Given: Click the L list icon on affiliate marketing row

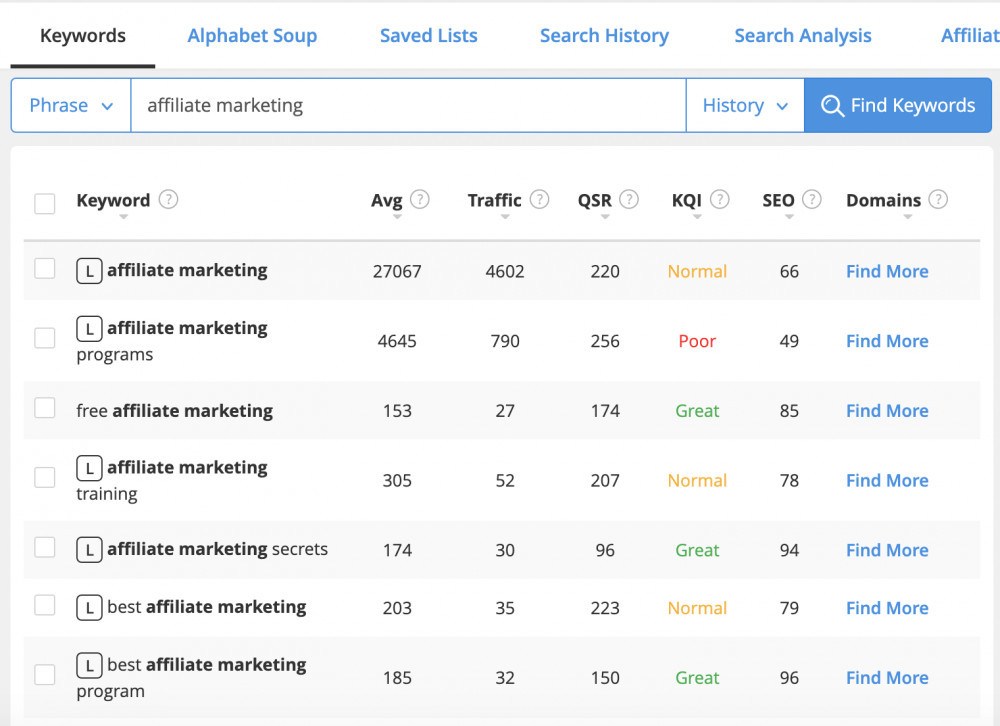Looking at the screenshot, I should coord(89,271).
